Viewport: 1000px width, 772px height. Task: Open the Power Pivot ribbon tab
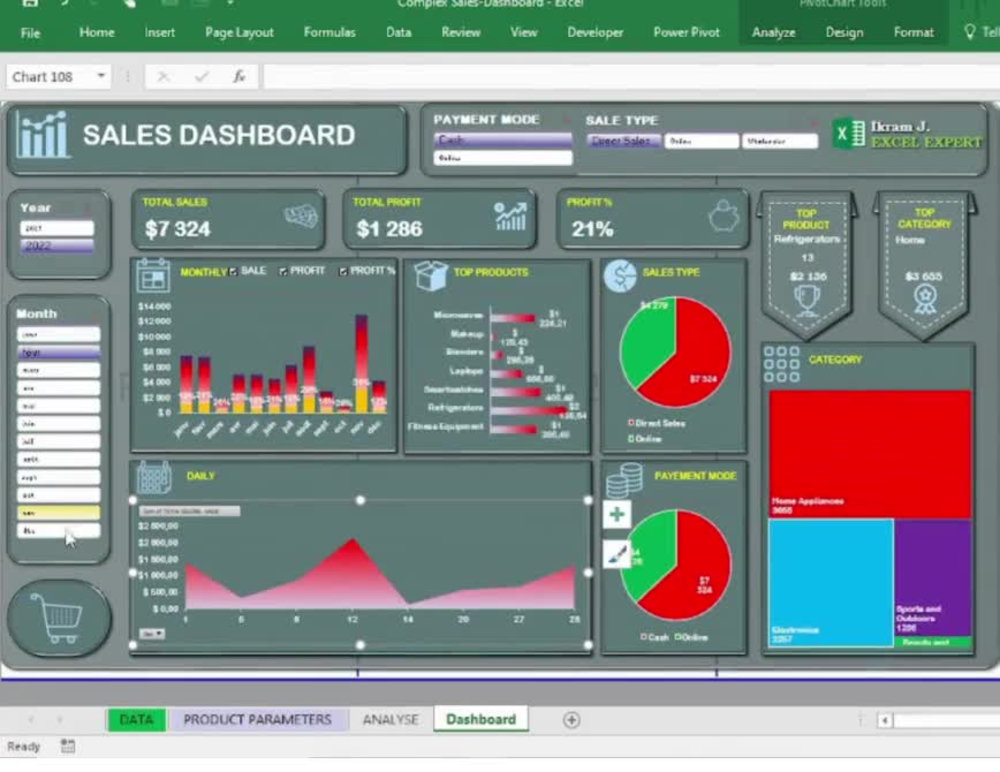click(686, 32)
